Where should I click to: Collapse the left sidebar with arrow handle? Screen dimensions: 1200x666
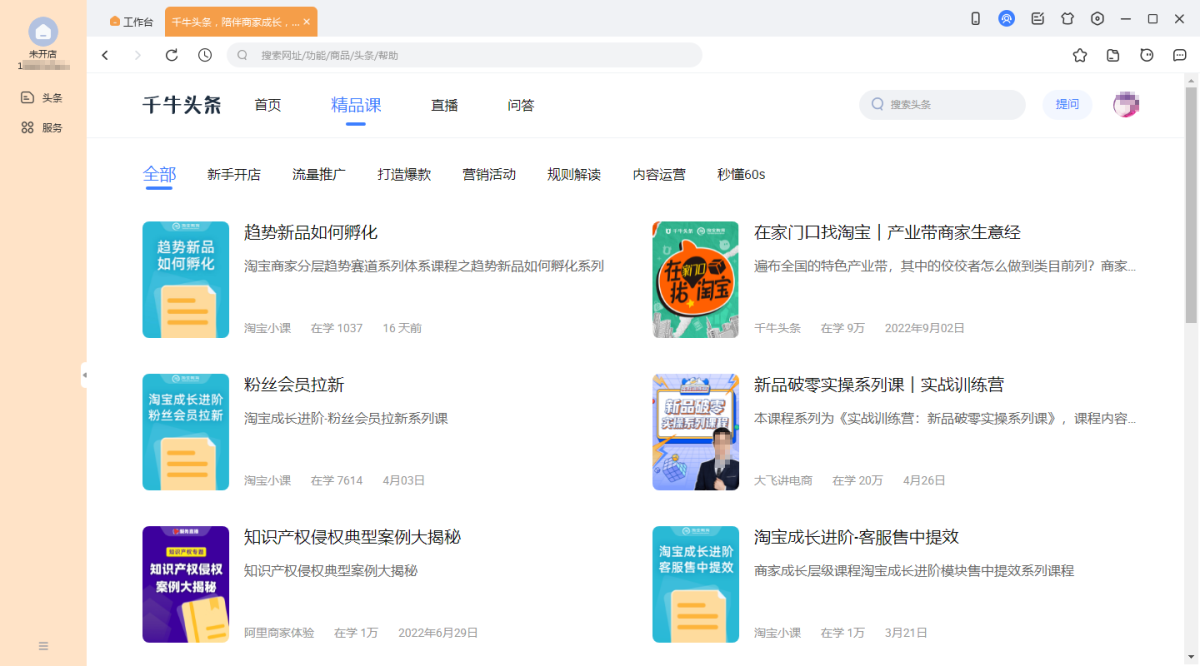pyautogui.click(x=84, y=375)
